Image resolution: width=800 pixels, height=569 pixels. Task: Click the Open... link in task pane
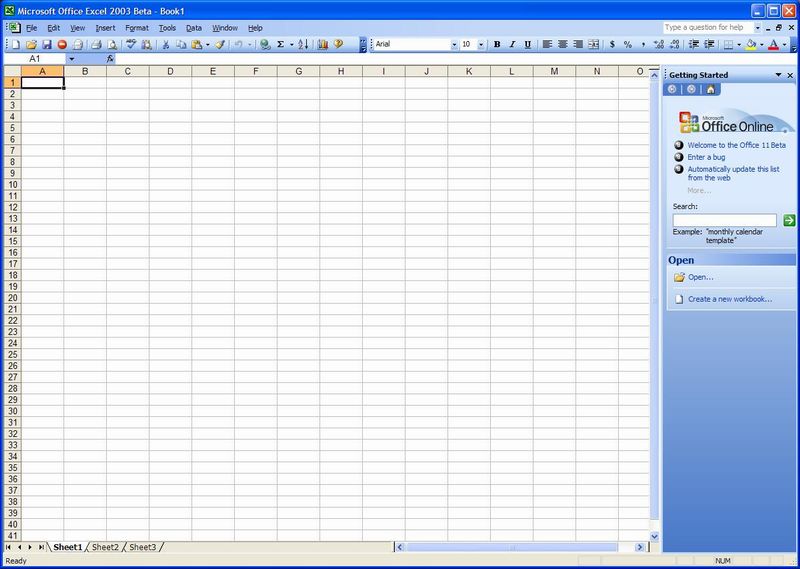[701, 277]
